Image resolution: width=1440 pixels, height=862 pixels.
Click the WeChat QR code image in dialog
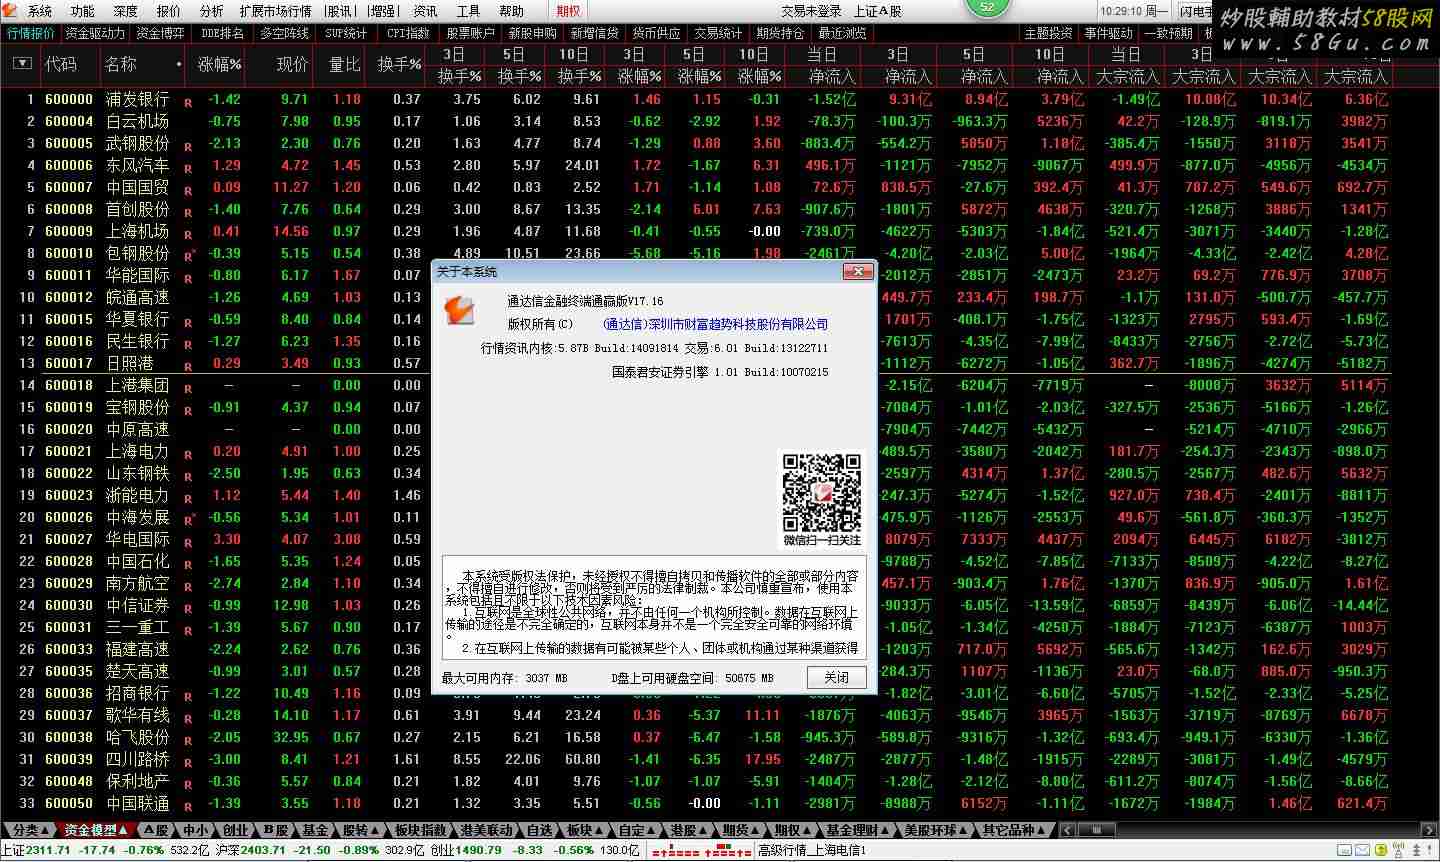822,493
